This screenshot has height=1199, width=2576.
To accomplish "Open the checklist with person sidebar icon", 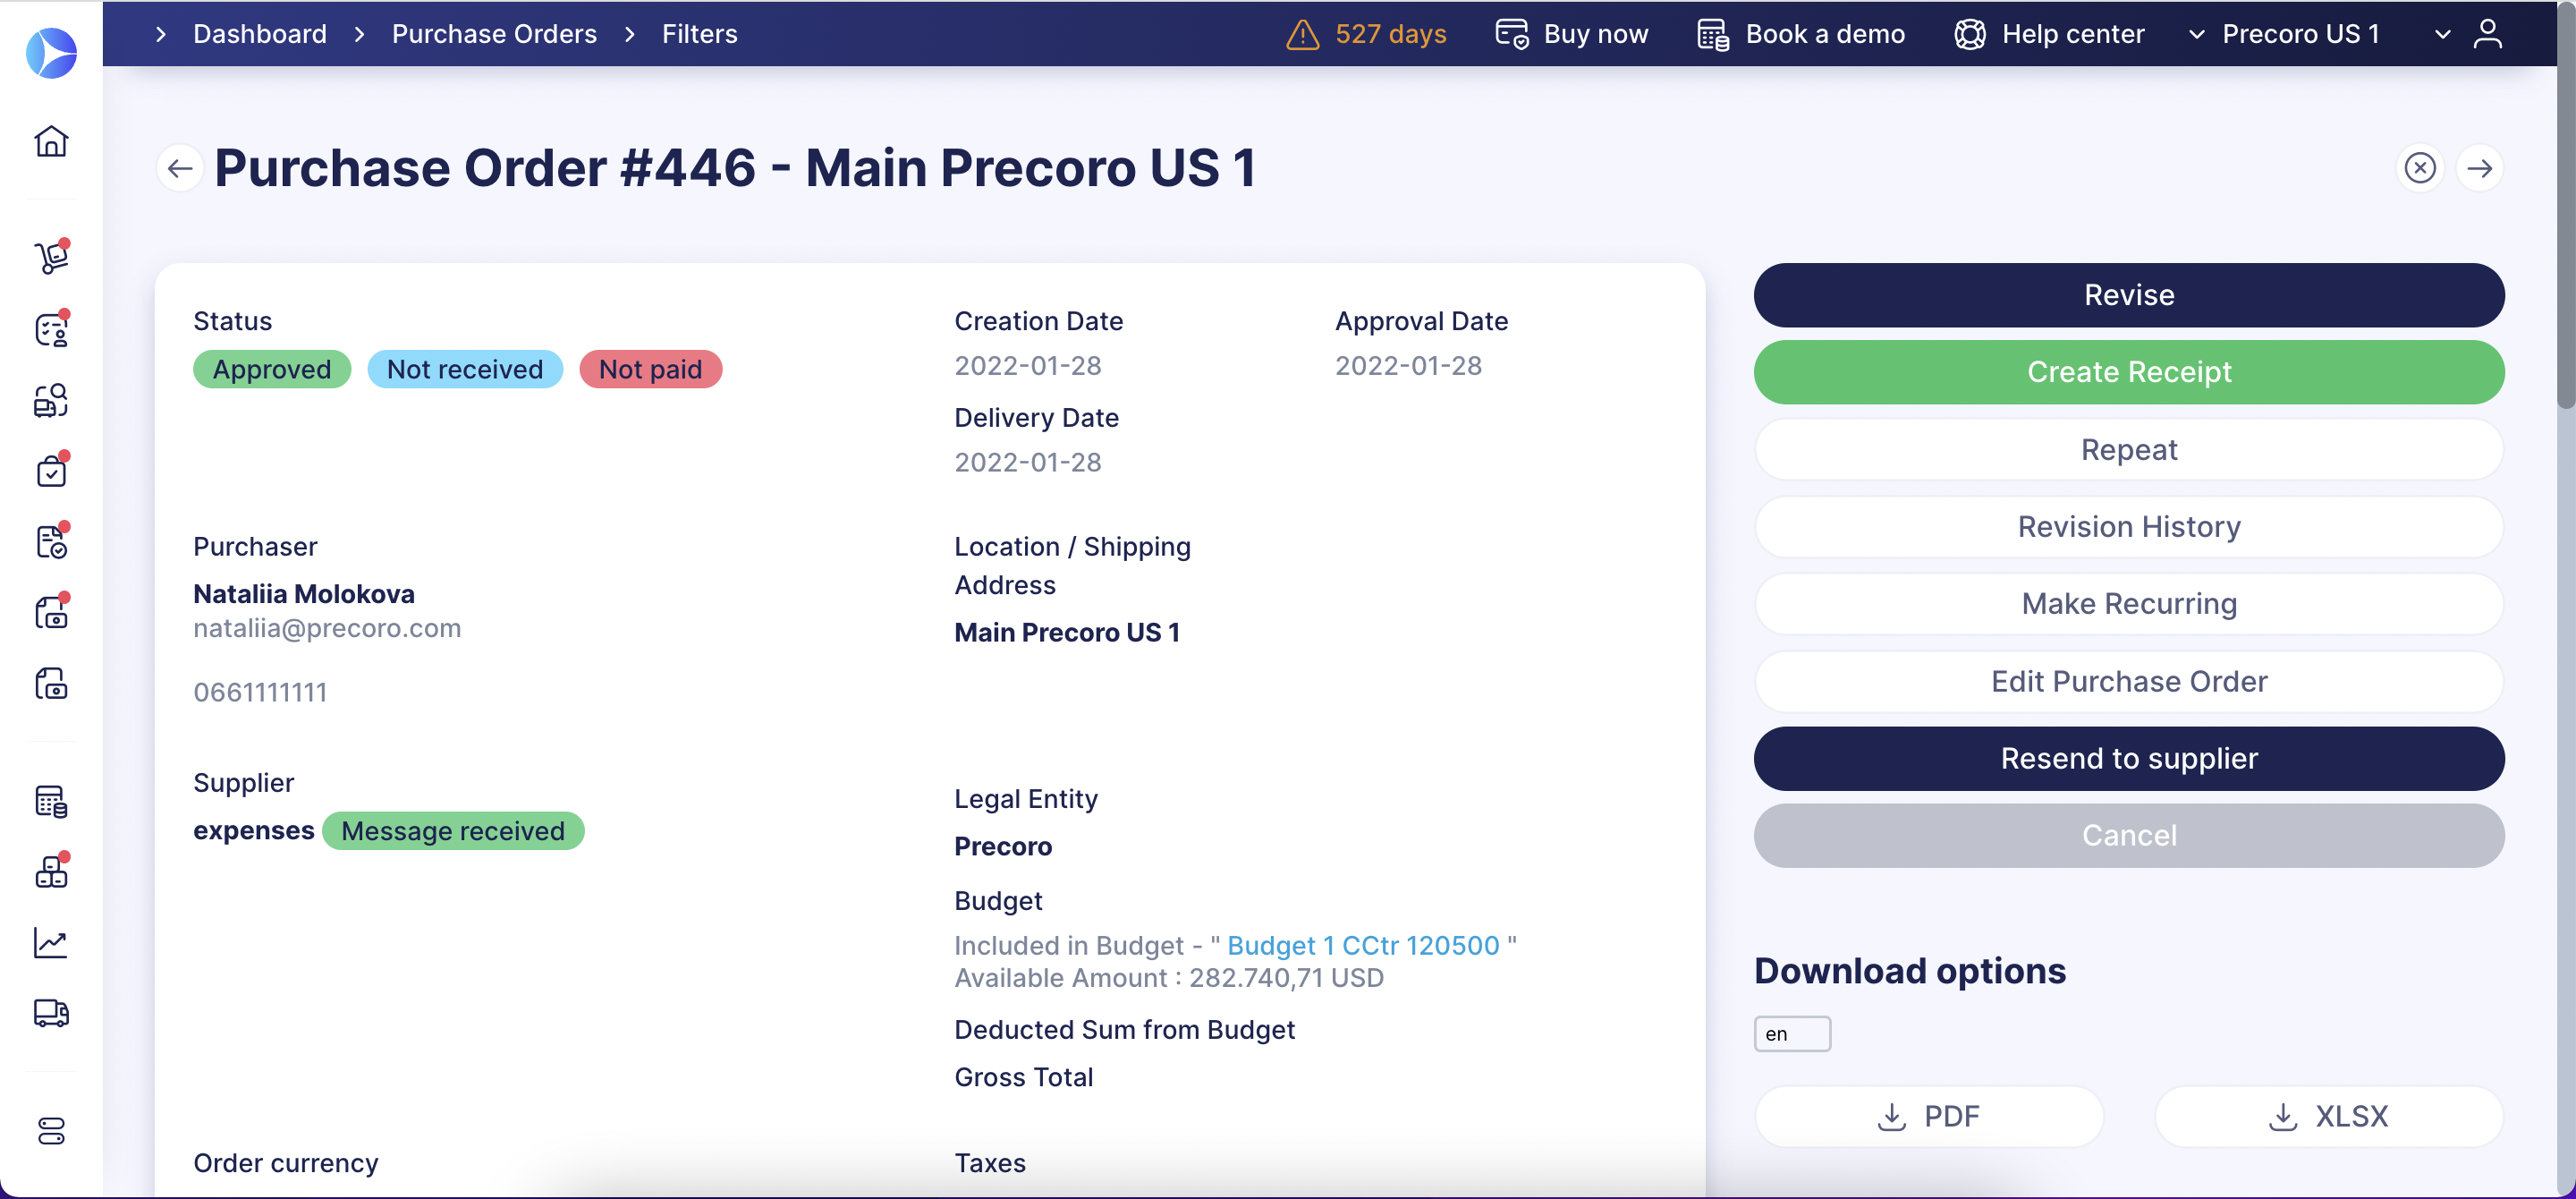I will pyautogui.click(x=51, y=329).
